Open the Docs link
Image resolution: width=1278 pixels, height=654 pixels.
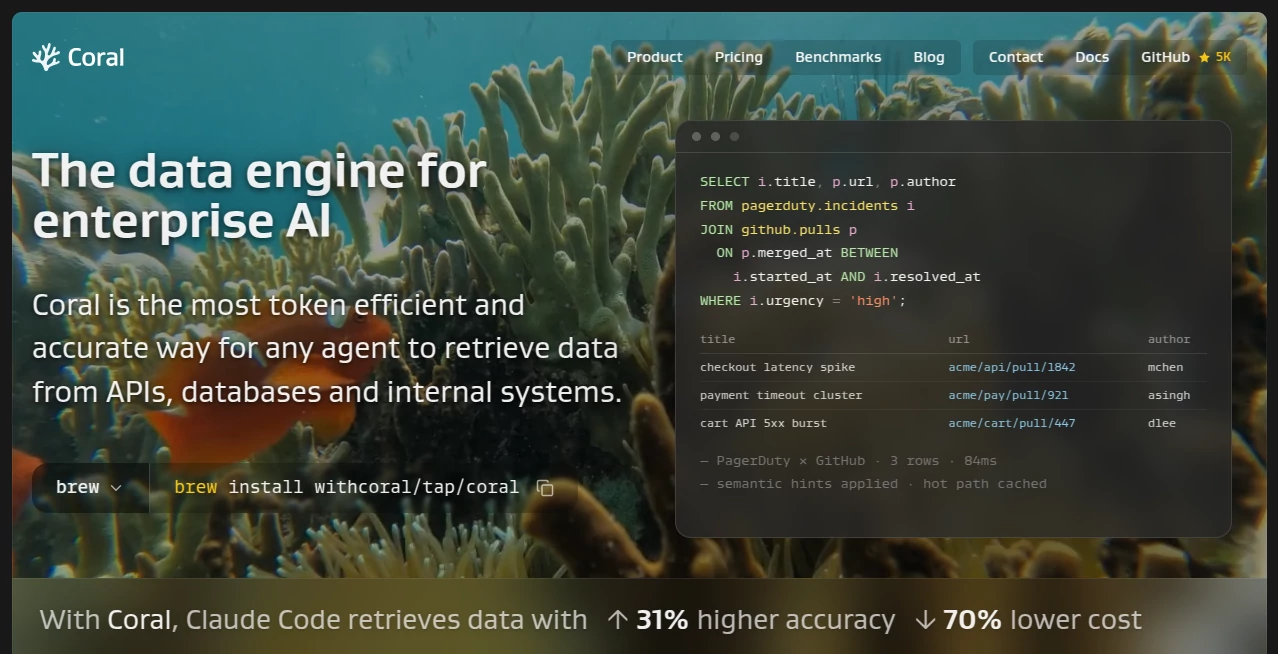[x=1092, y=57]
